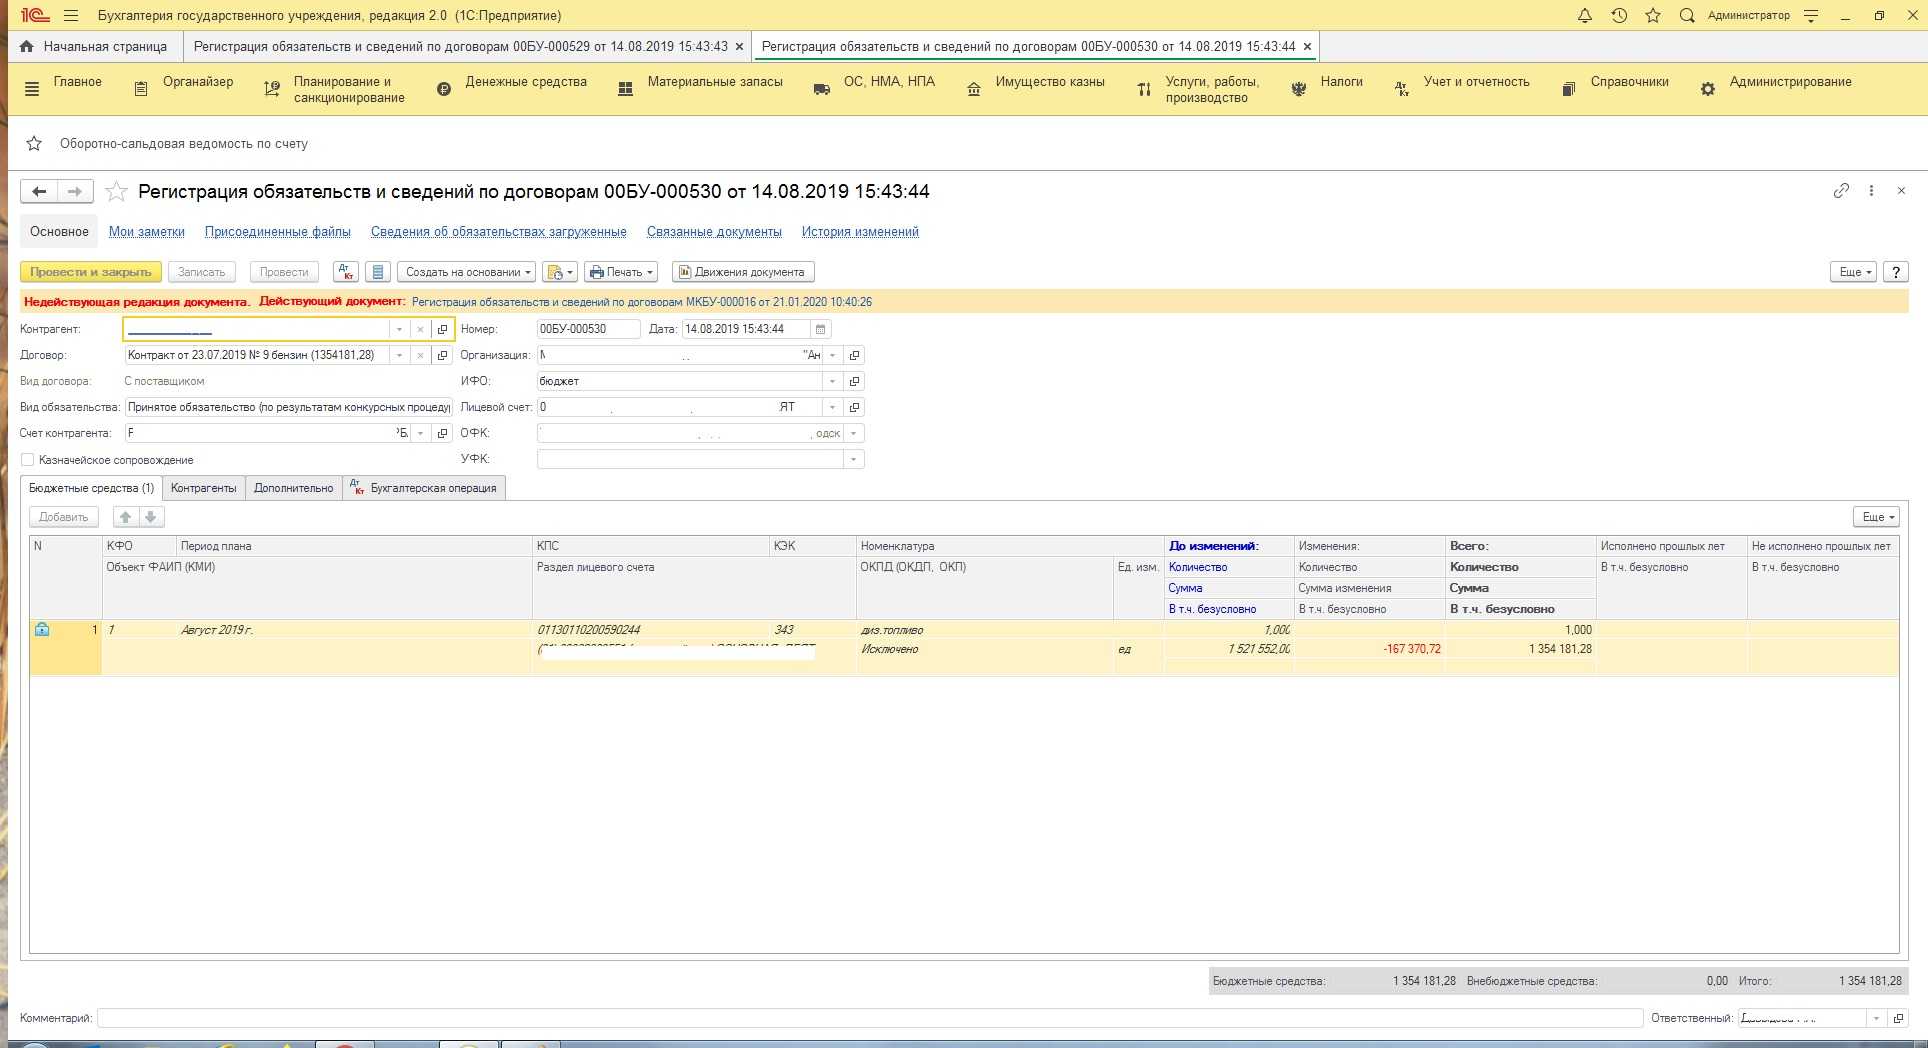The image size is (1928, 1048).
Task: Click Записать button
Action: point(202,272)
